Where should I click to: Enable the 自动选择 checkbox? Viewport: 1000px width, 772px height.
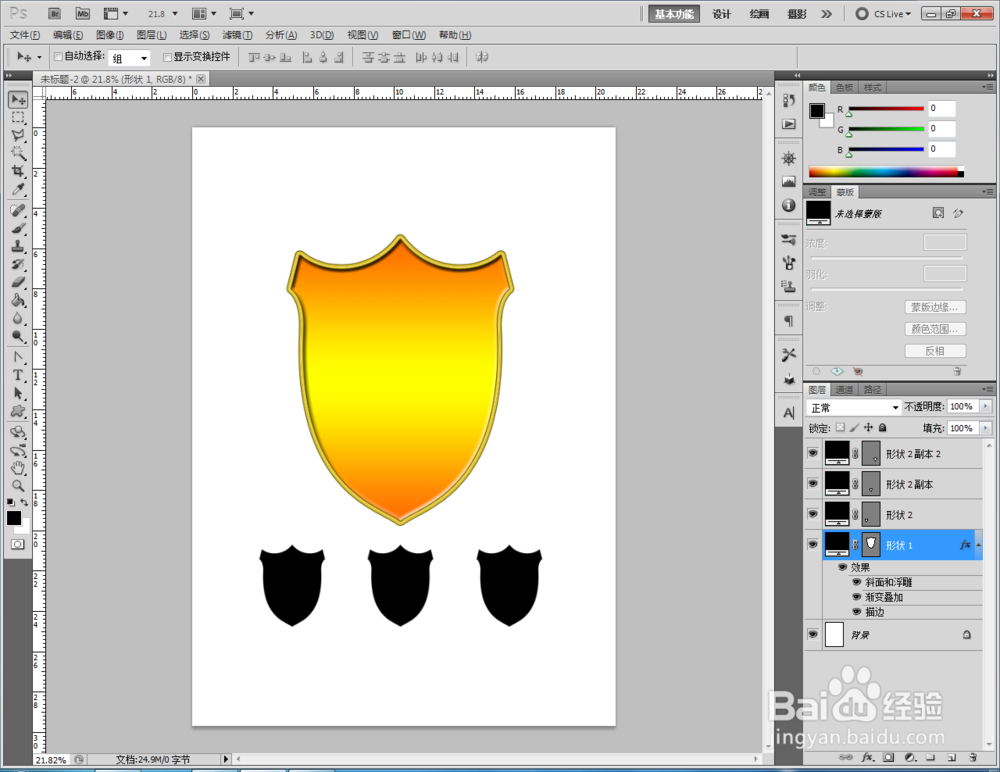tap(58, 57)
